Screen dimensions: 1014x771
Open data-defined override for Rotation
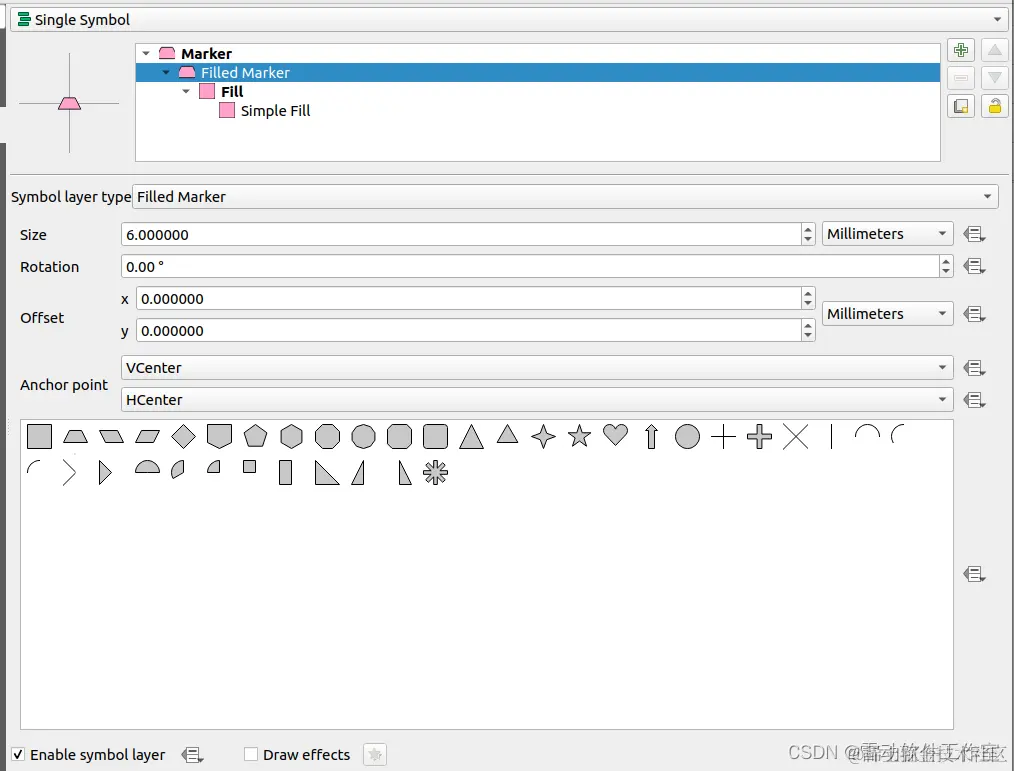click(x=974, y=266)
